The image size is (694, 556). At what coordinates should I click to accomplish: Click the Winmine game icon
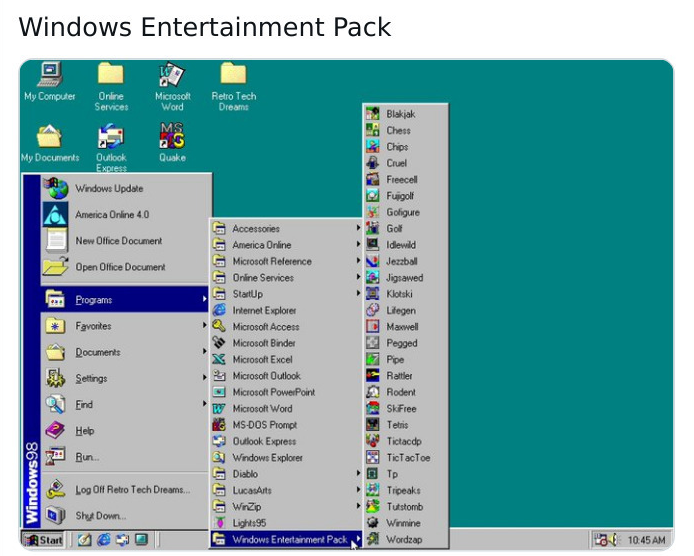[373, 523]
